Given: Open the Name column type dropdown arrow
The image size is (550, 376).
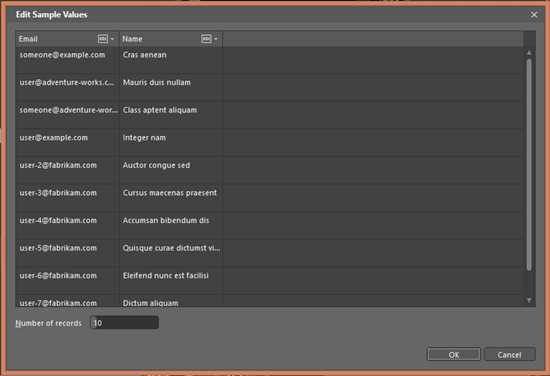Looking at the screenshot, I should point(216,39).
